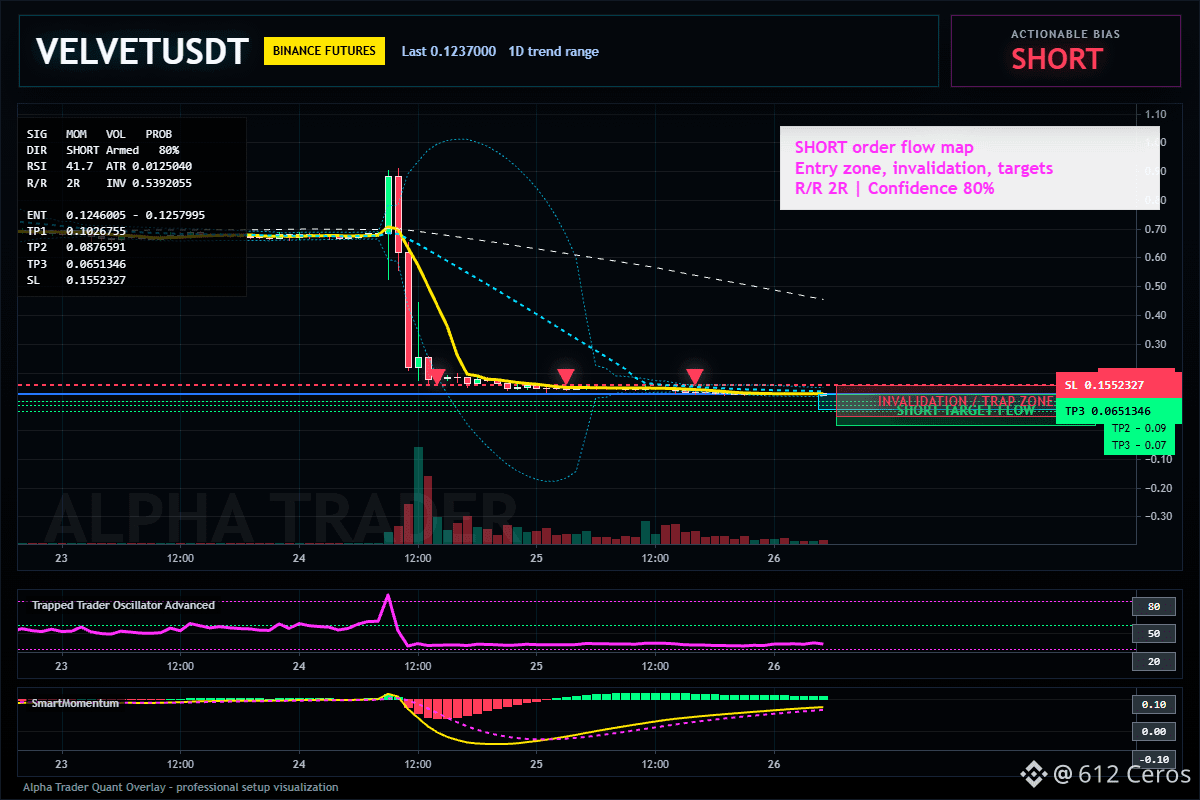Screen dimensions: 1200x800
Task: Click date 24 on the oscillator time axis
Action: point(299,665)
